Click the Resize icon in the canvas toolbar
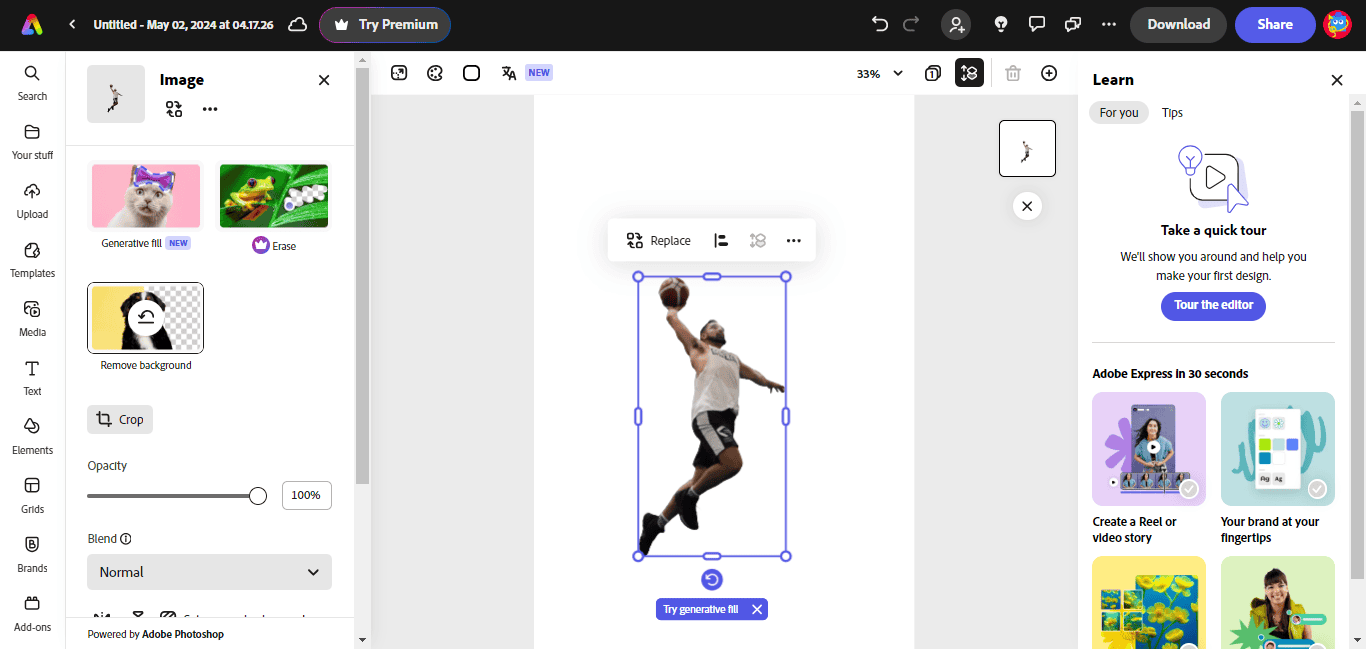This screenshot has height=649, width=1366. pyautogui.click(x=399, y=73)
